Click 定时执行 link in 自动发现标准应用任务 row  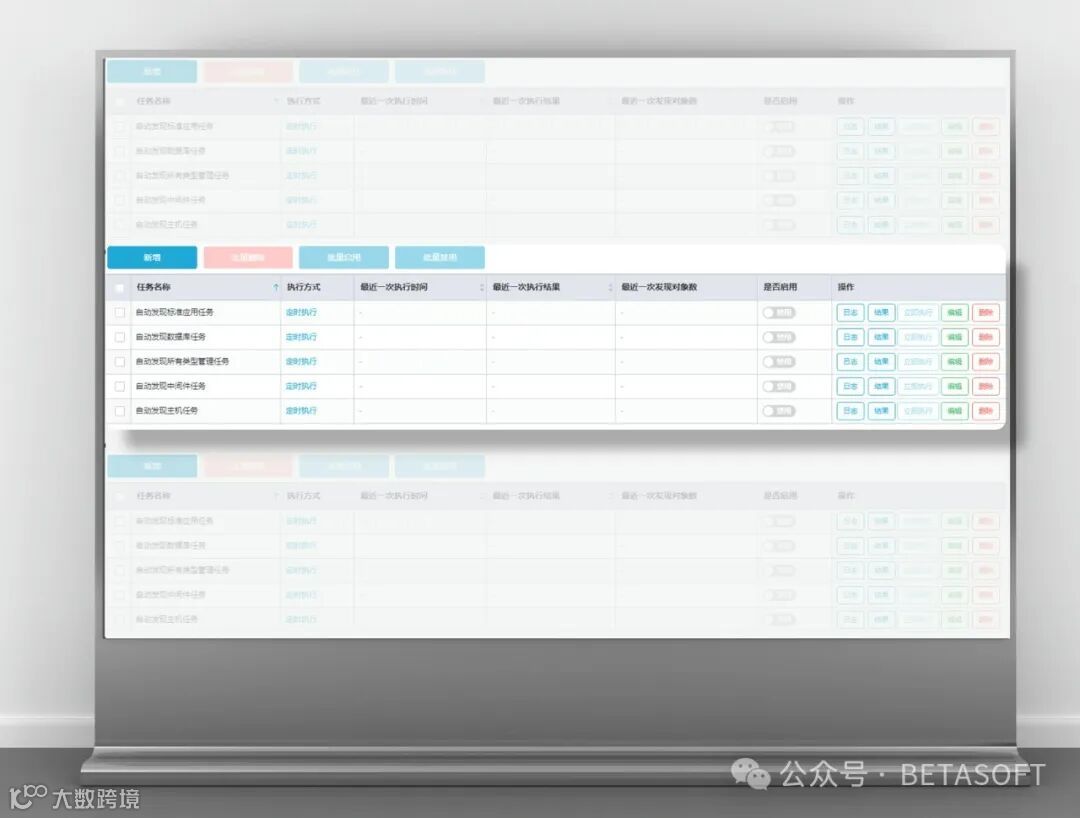point(301,313)
